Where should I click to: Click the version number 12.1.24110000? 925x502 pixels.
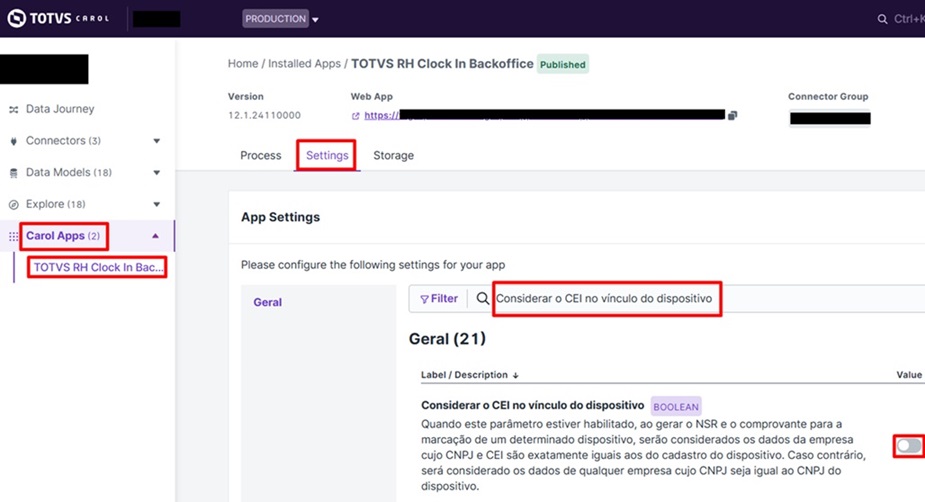tap(264, 116)
